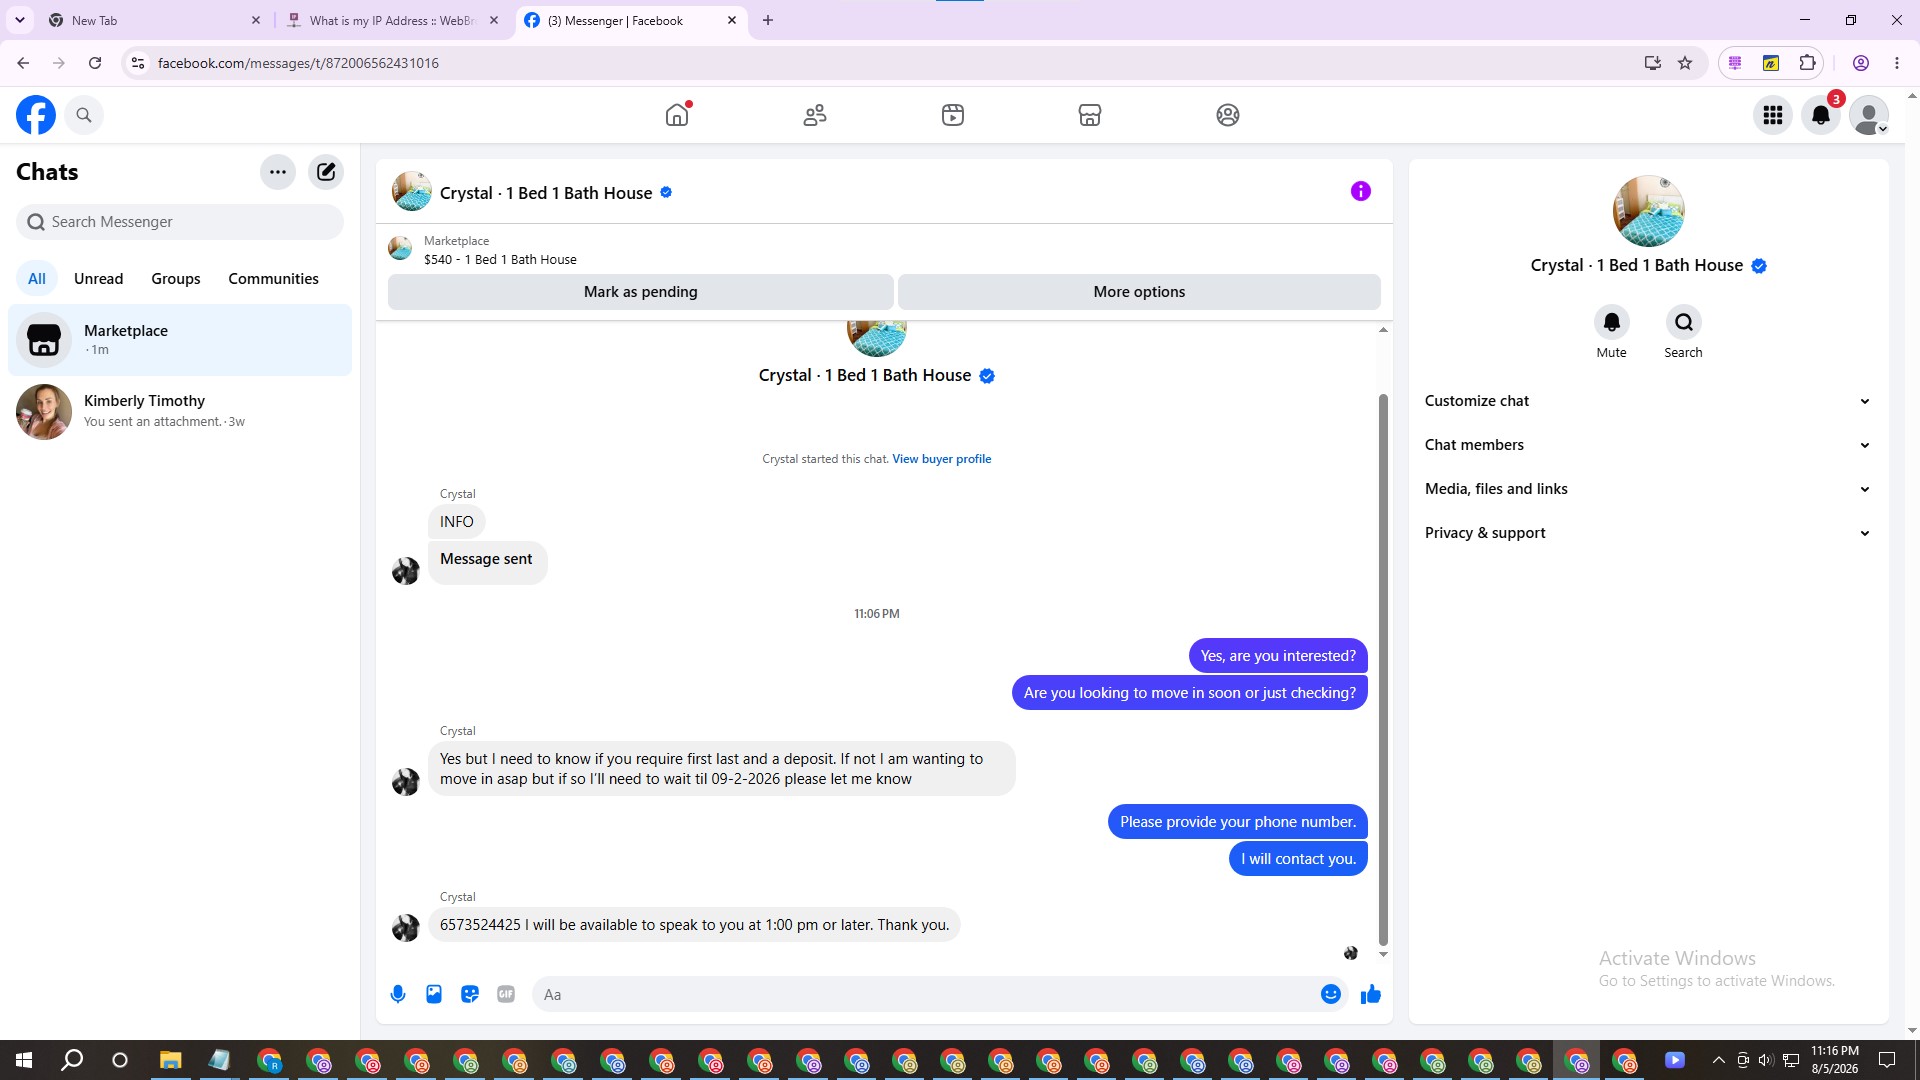
Task: Open Chrome profile icon in toolbar
Action: (1861, 63)
